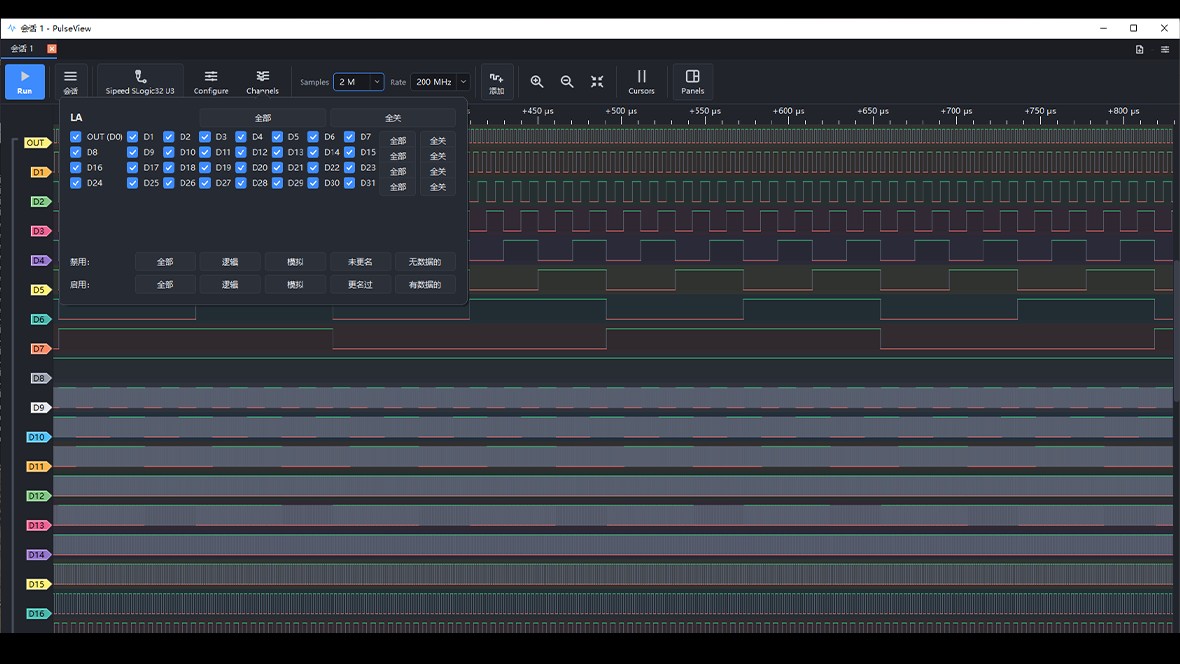Image resolution: width=1180 pixels, height=664 pixels.
Task: Toggle the Channels popup icon
Action: [263, 76]
